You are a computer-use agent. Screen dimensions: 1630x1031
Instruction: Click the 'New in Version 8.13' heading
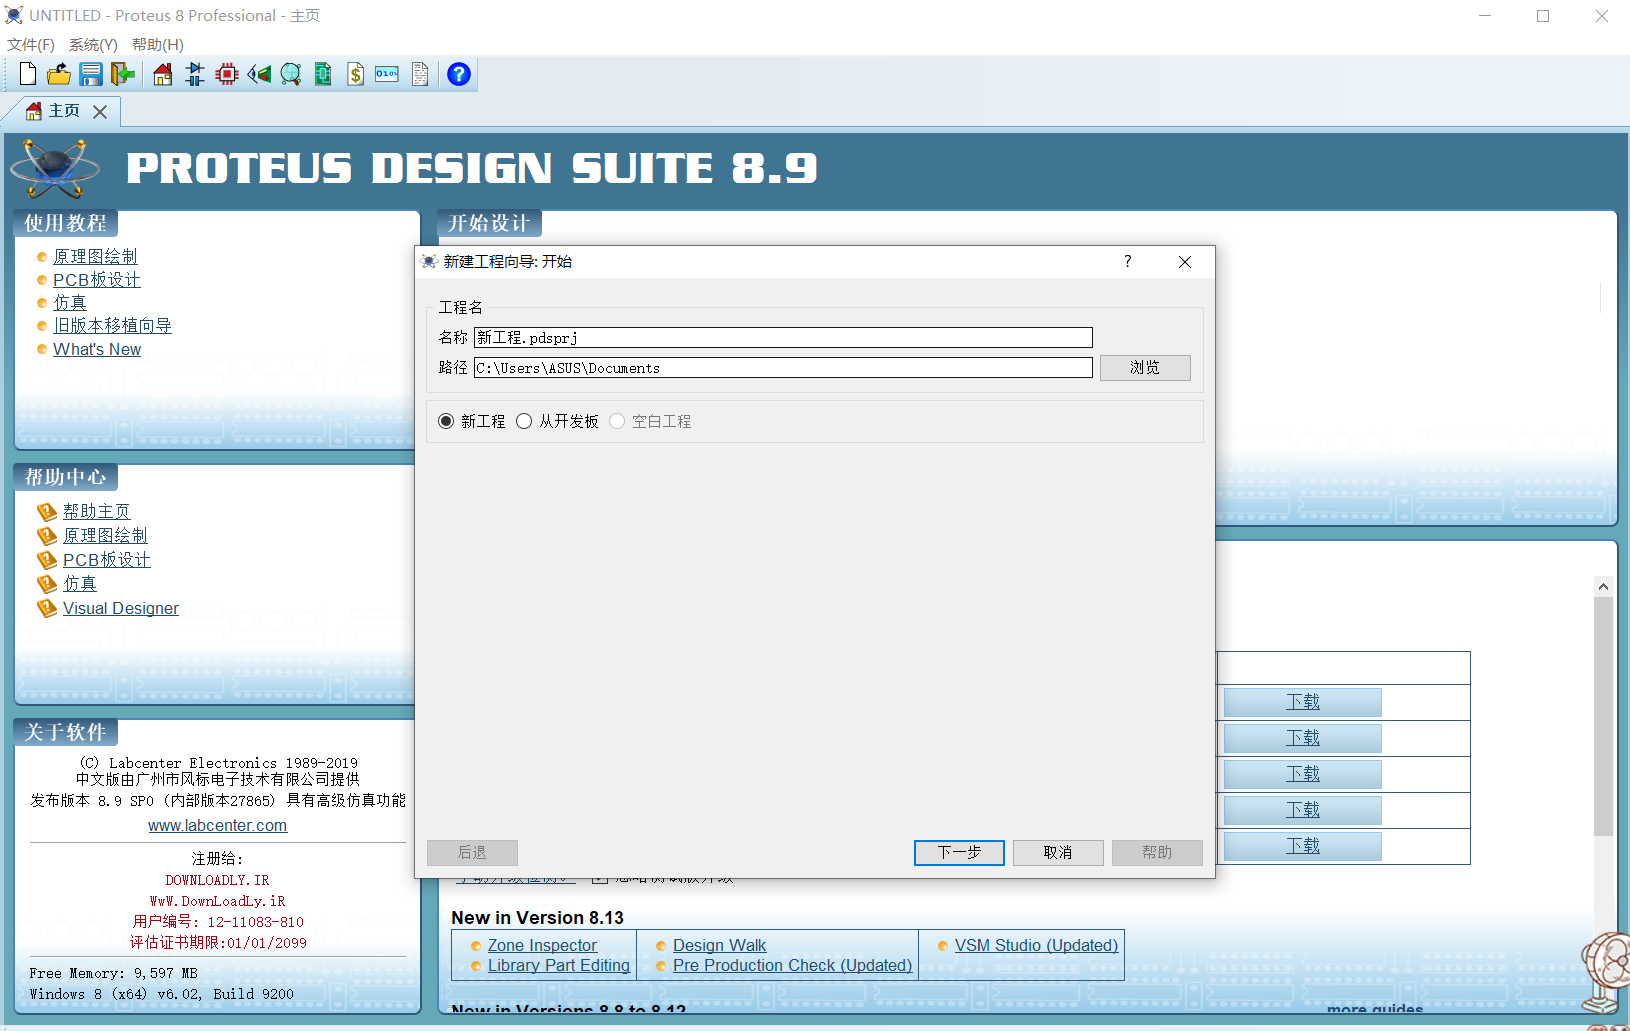(x=537, y=917)
